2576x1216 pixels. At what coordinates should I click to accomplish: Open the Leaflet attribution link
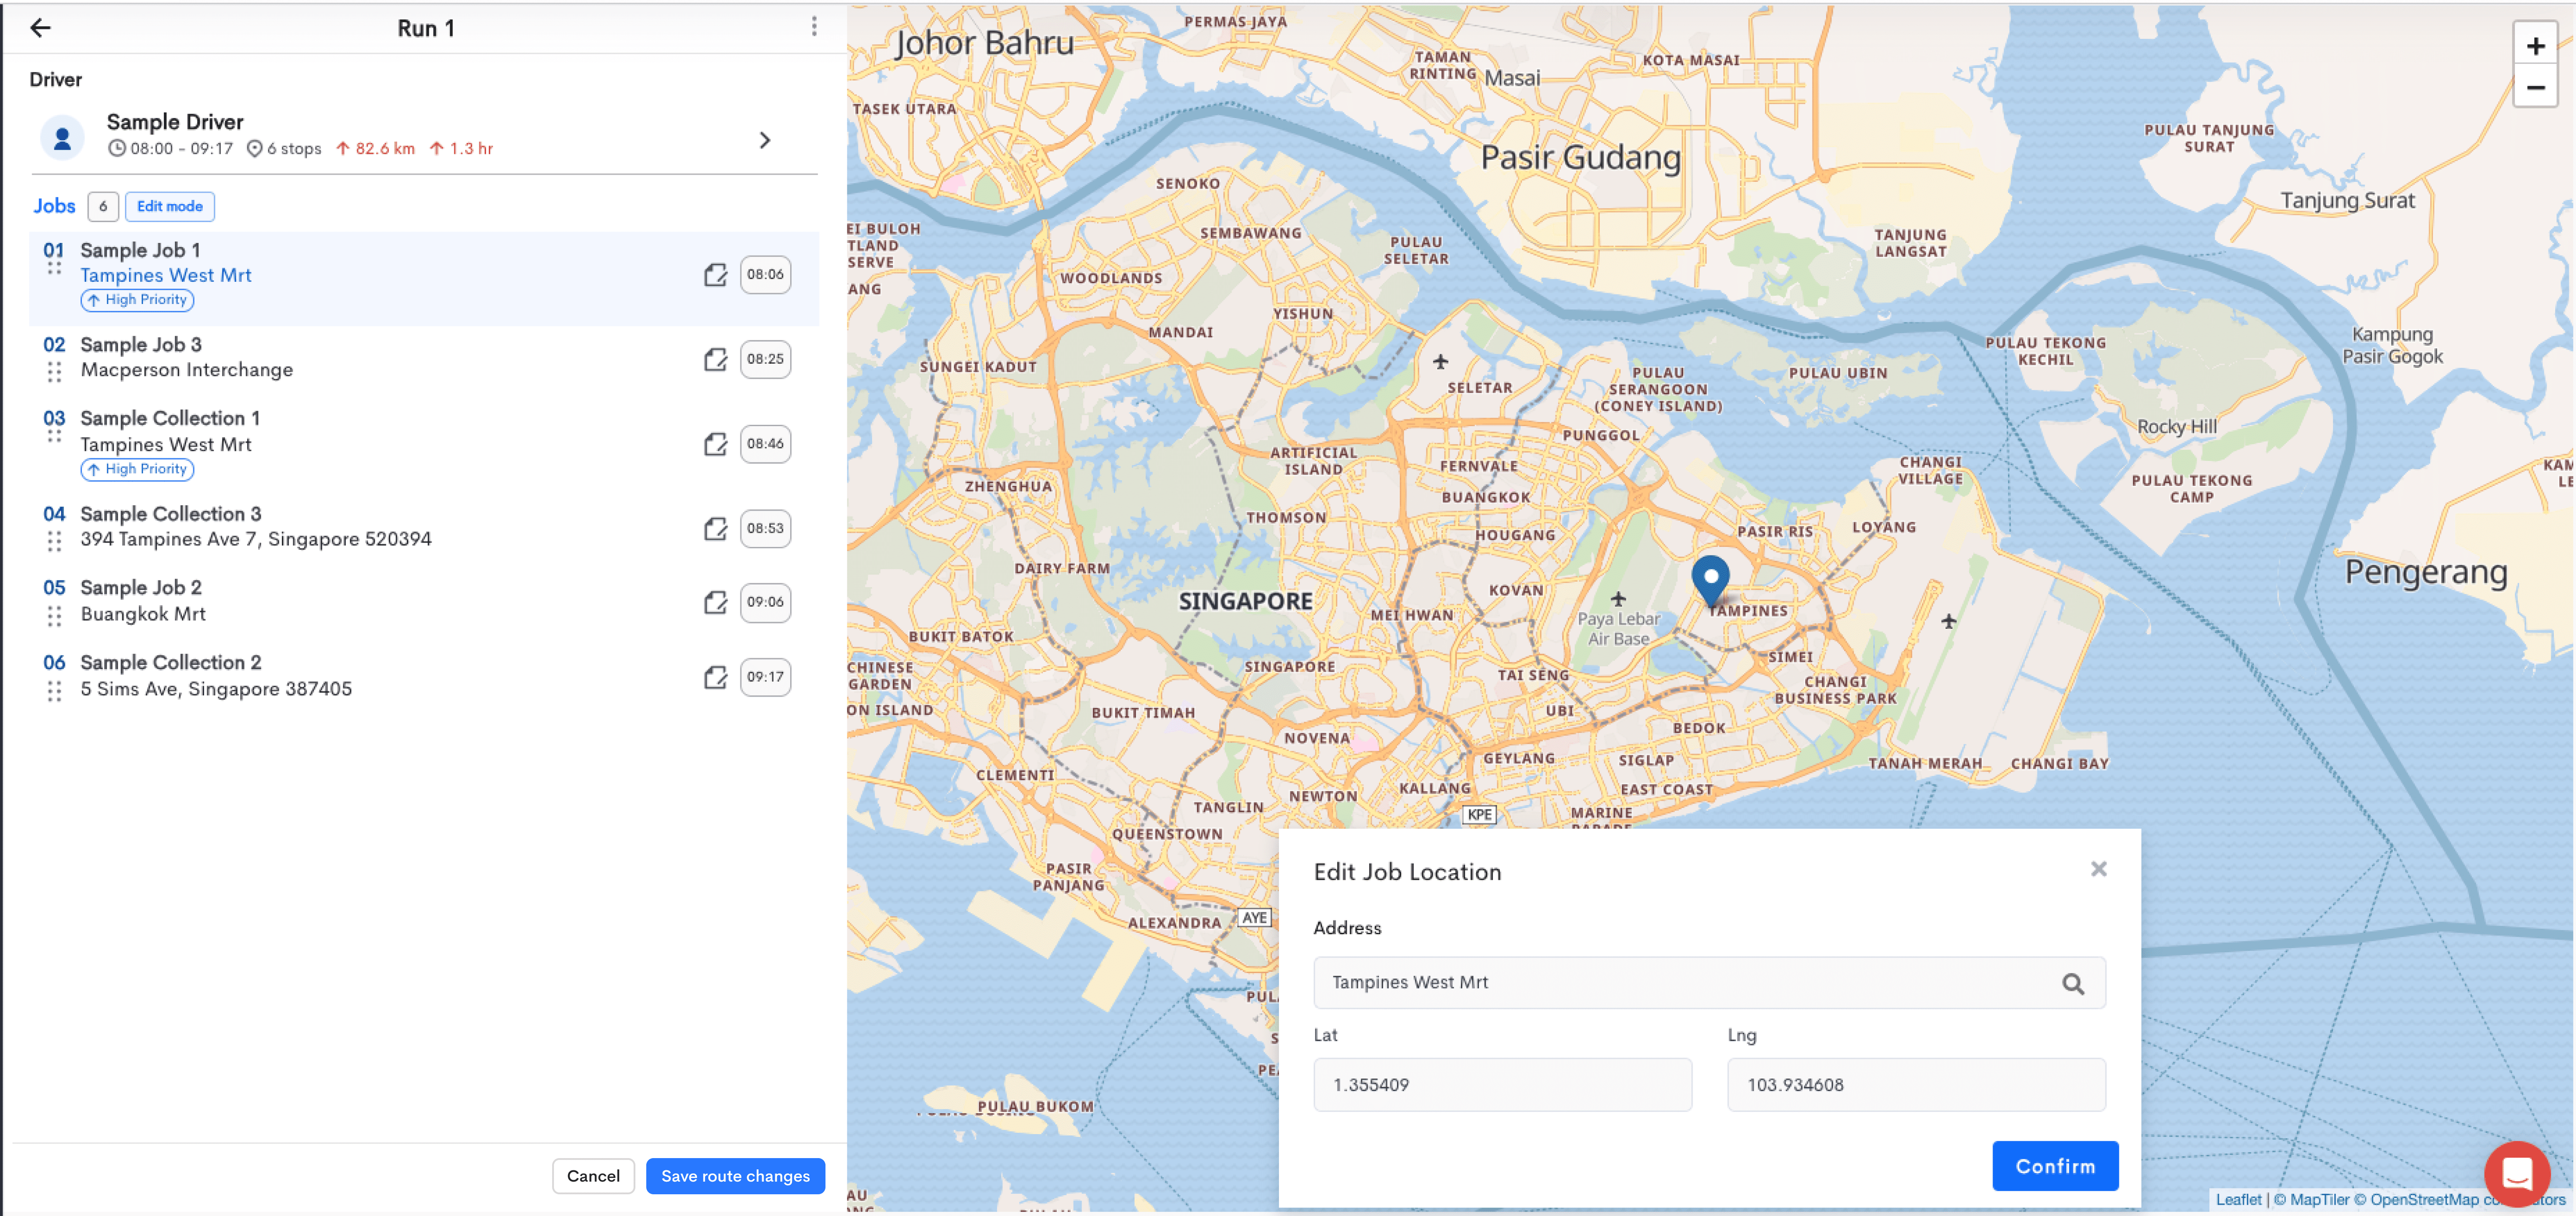point(2238,1200)
